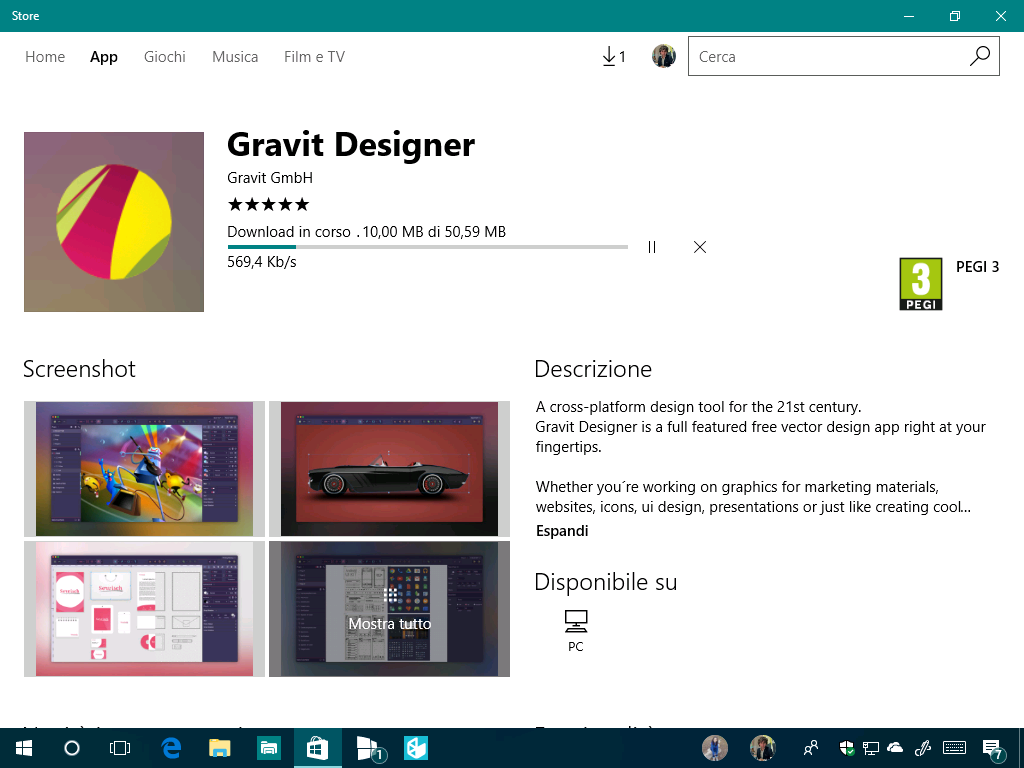The width and height of the screenshot is (1024, 768).
Task: Click the 569,4 Kb/s speed text
Action: pyautogui.click(x=262, y=262)
